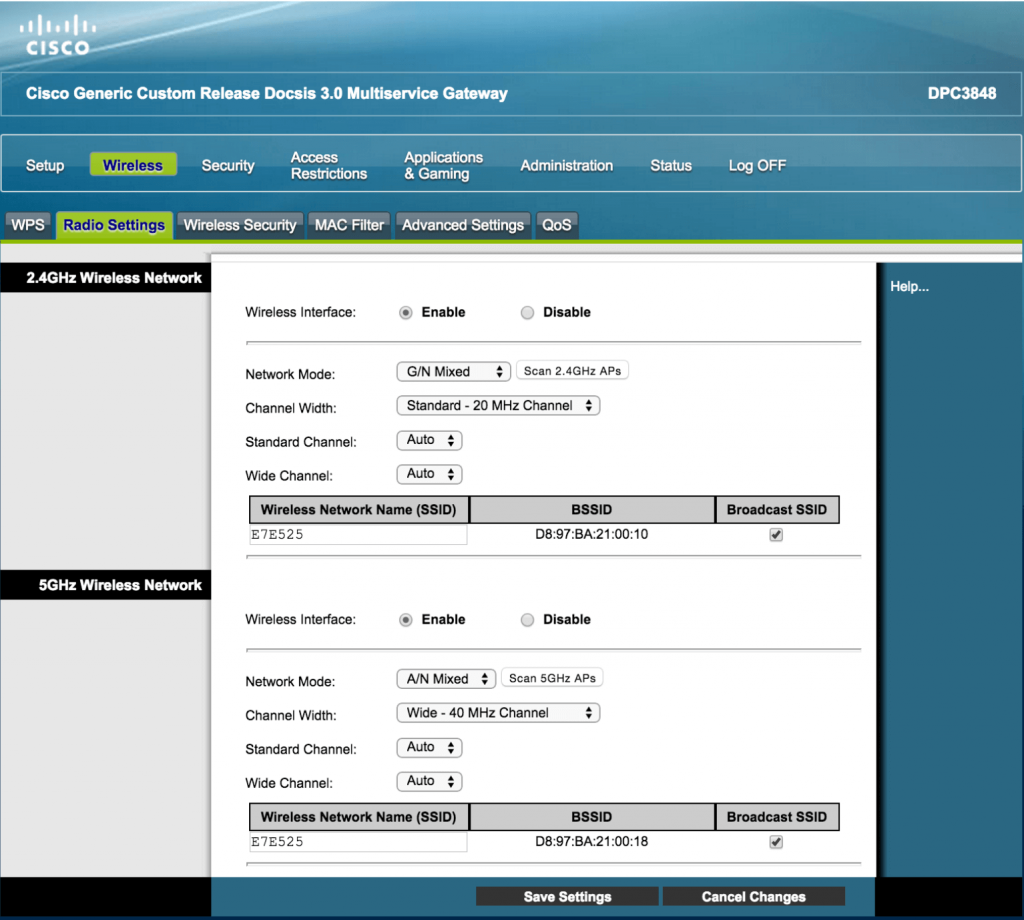Screen dimensions: 1024x920
Task: Open the Standard Channel dropdown for 2.4GHz
Action: 429,440
